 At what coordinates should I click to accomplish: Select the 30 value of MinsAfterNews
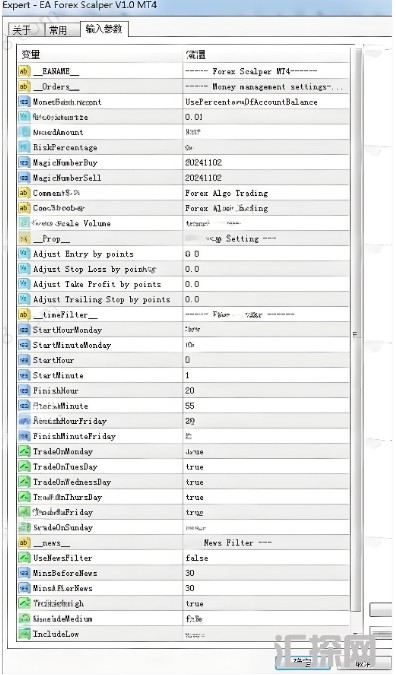tap(266, 588)
